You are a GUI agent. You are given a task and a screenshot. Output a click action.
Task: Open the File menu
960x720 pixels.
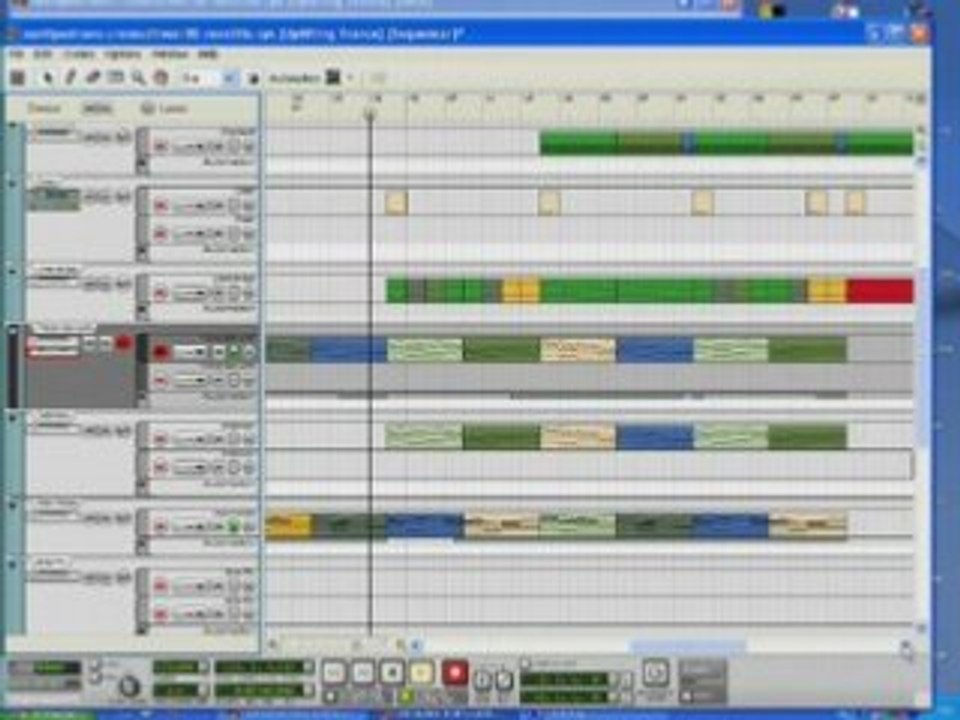click(x=17, y=54)
